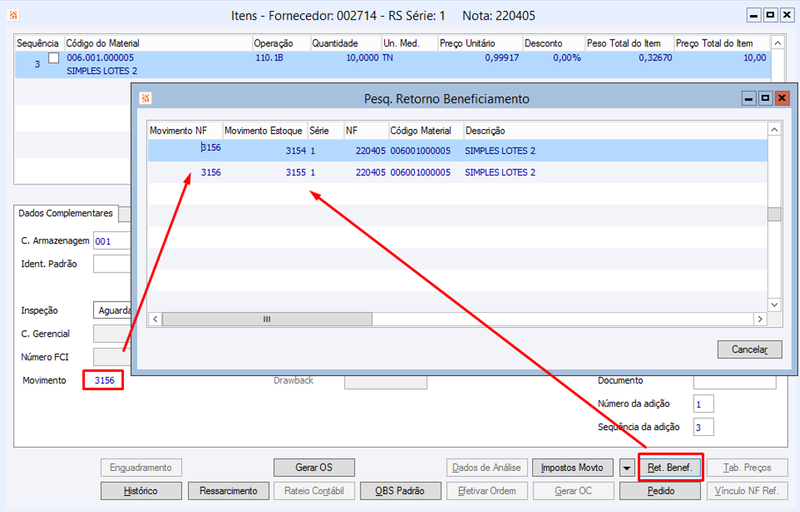Switch to the Dados Complementares tab
Screen dimensions: 800x512
pyautogui.click(x=66, y=213)
